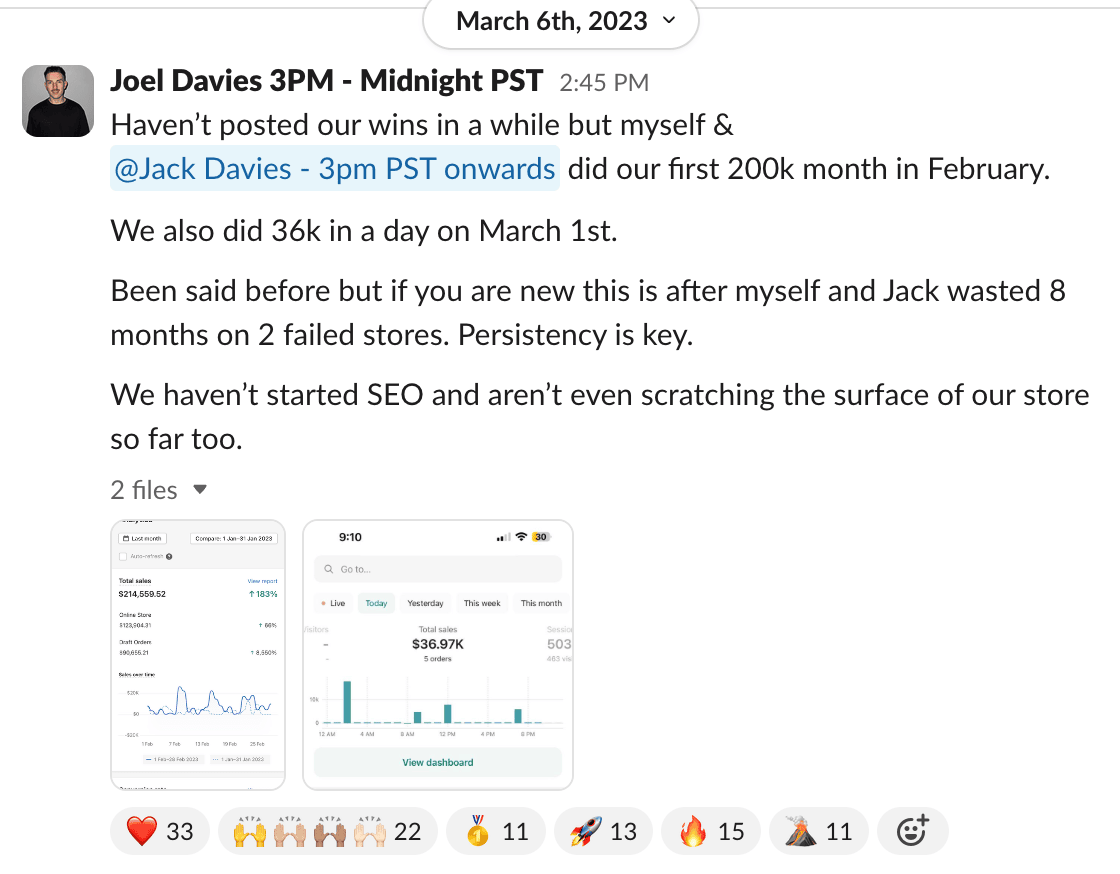Add a rocket reaction
1120x874 pixels.
coord(603,831)
